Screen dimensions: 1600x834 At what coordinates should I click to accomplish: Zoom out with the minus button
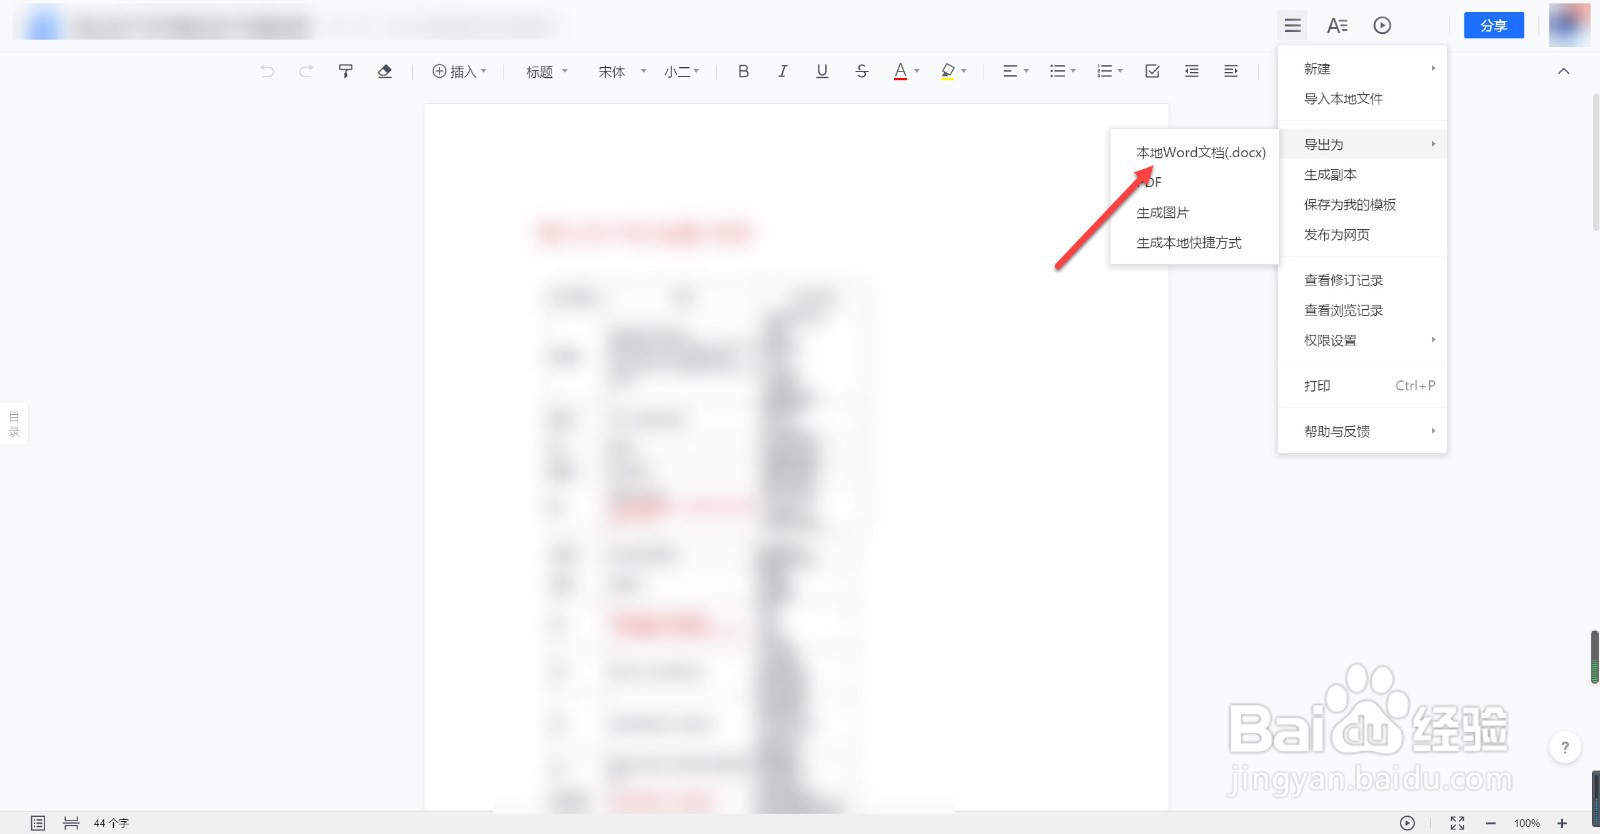(x=1490, y=823)
